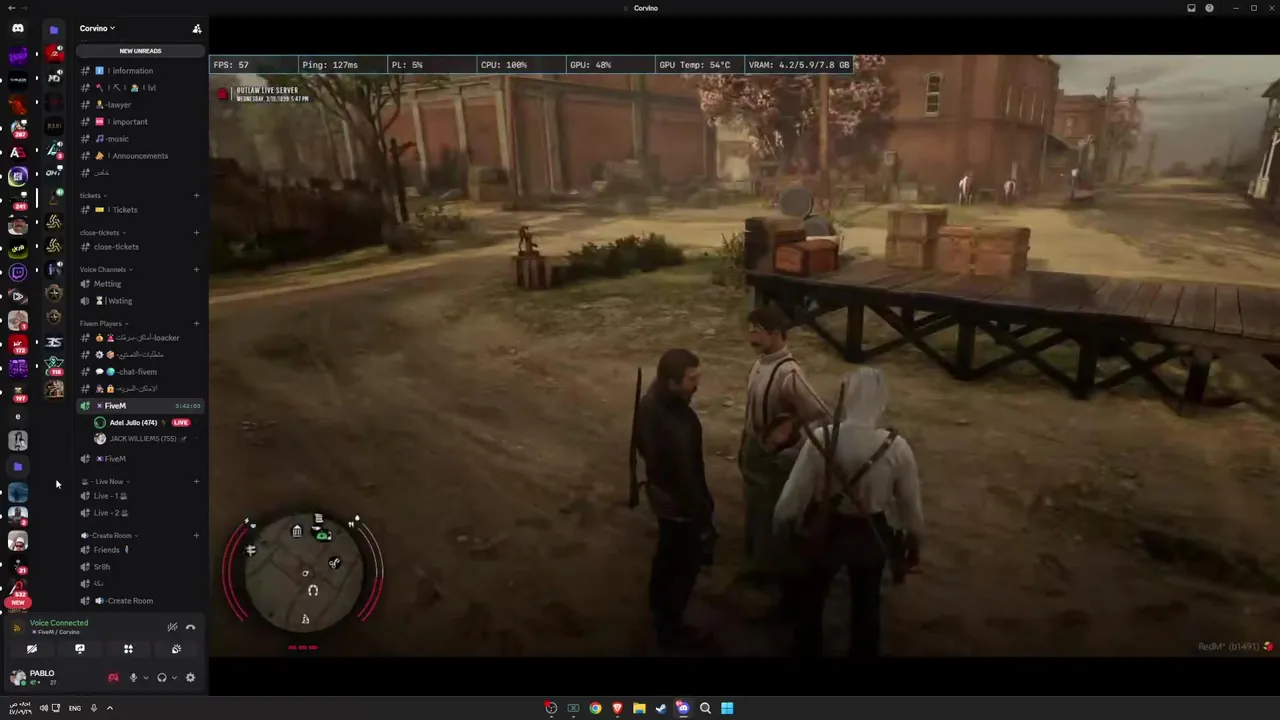This screenshot has height=720, width=1280.
Task: Collapse the close-tickets category
Action: [101, 233]
